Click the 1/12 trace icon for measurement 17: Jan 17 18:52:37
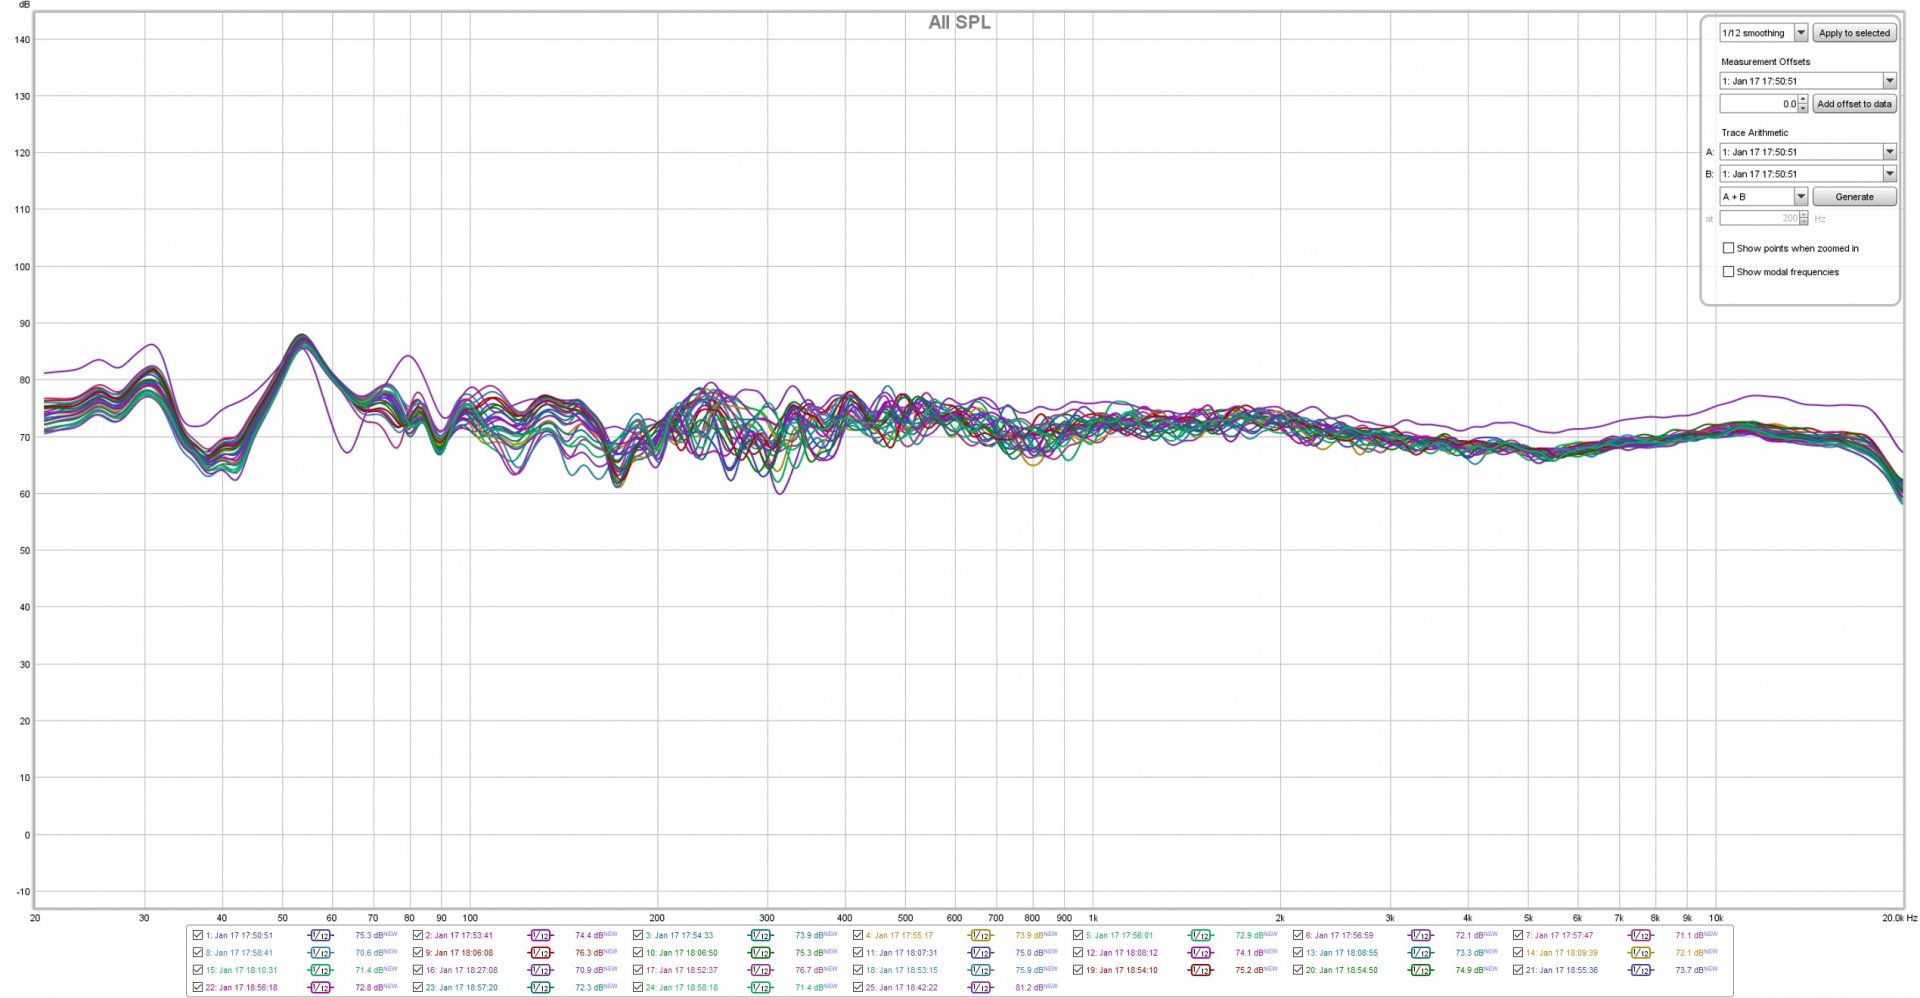The image size is (1920, 998). tap(760, 970)
